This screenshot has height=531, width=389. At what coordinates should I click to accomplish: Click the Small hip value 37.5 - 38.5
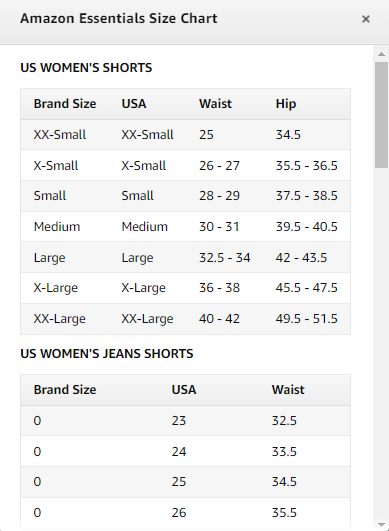306,196
